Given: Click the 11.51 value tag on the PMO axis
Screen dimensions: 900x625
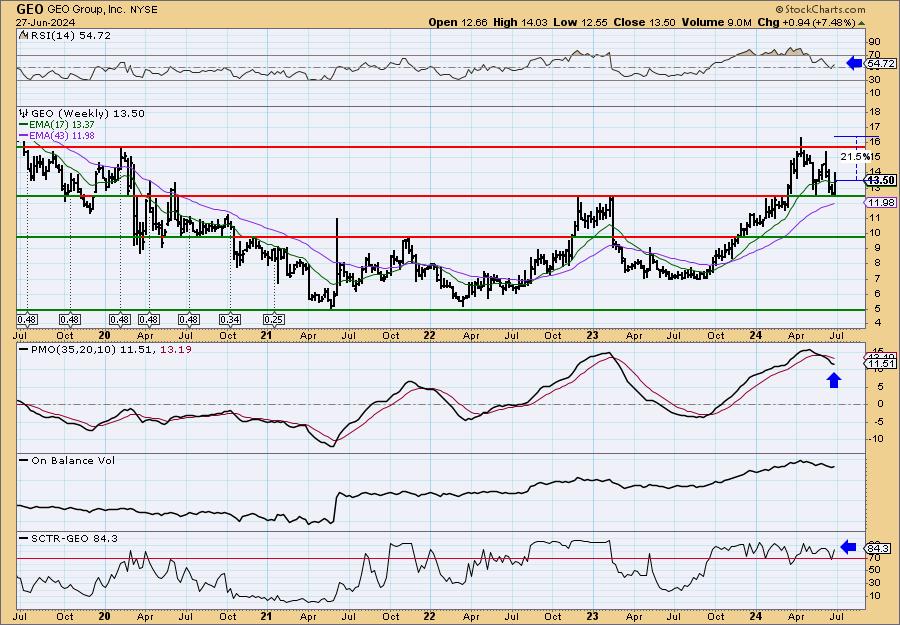Looking at the screenshot, I should tap(880, 364).
